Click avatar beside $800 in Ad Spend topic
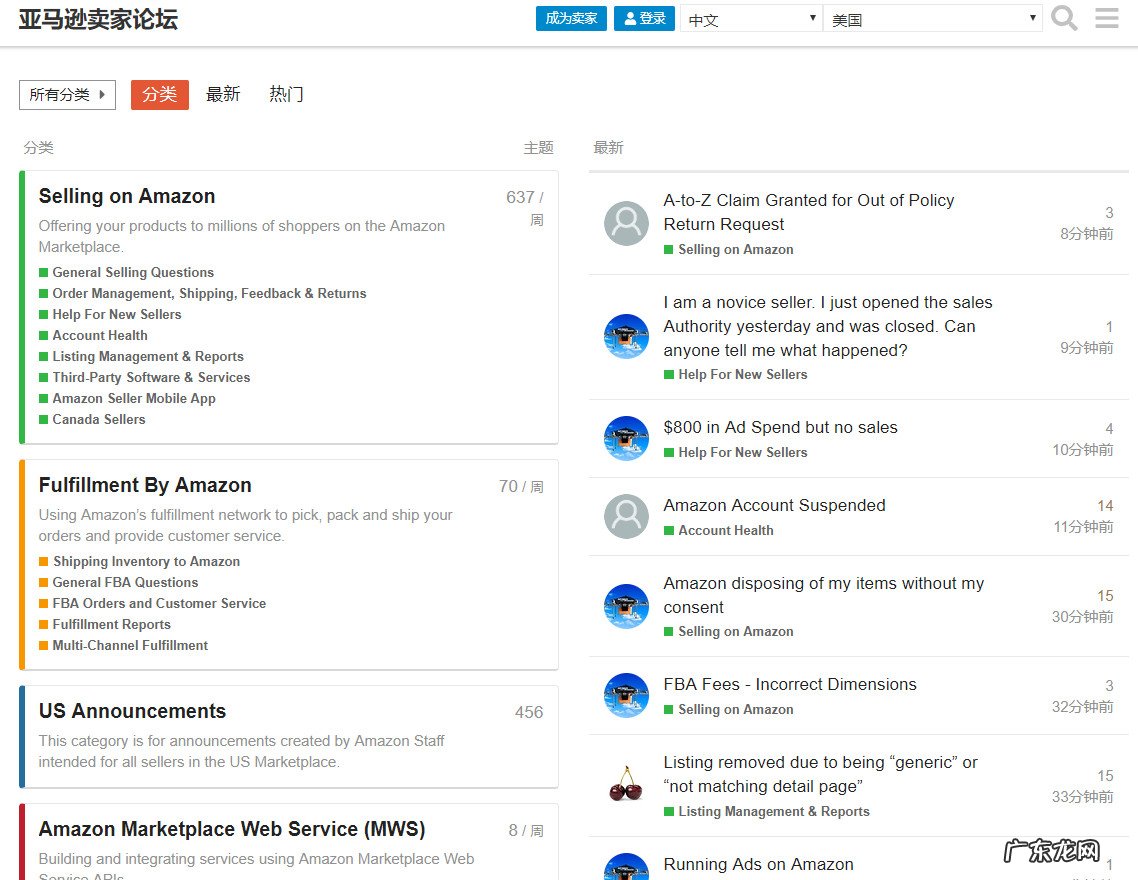The height and width of the screenshot is (880, 1138). [626, 438]
